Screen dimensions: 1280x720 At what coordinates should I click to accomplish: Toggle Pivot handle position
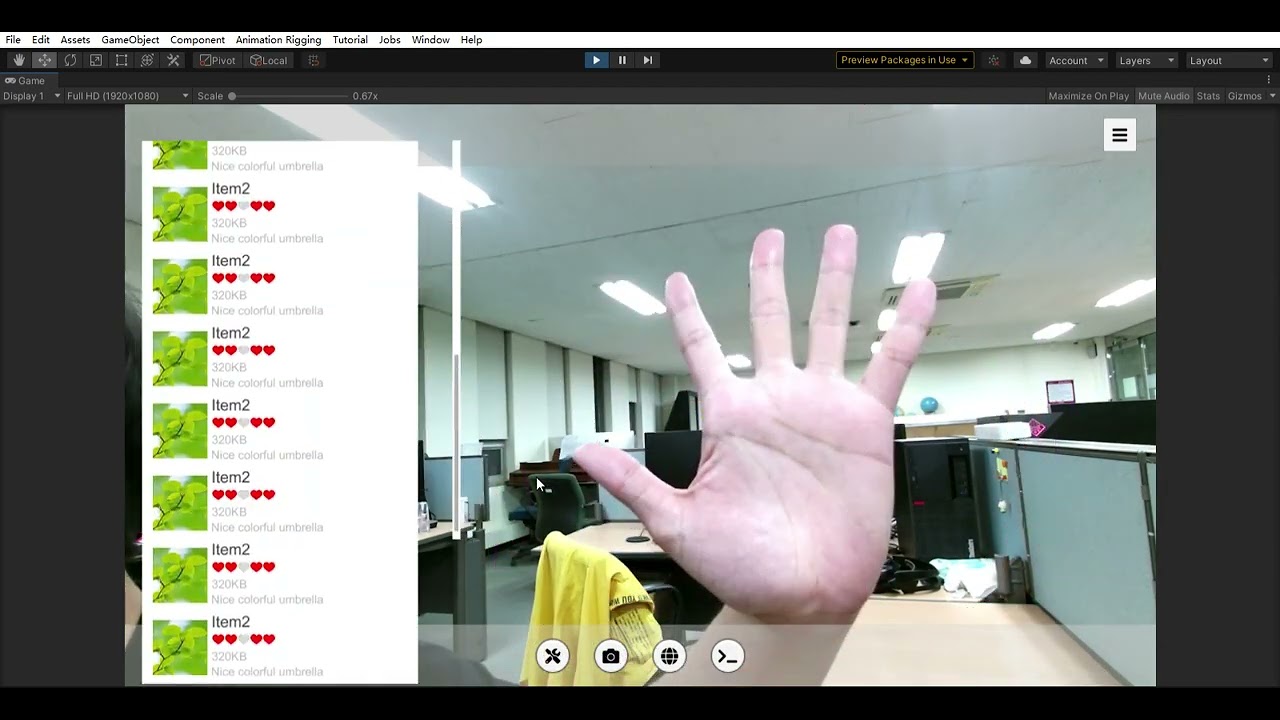pos(218,60)
